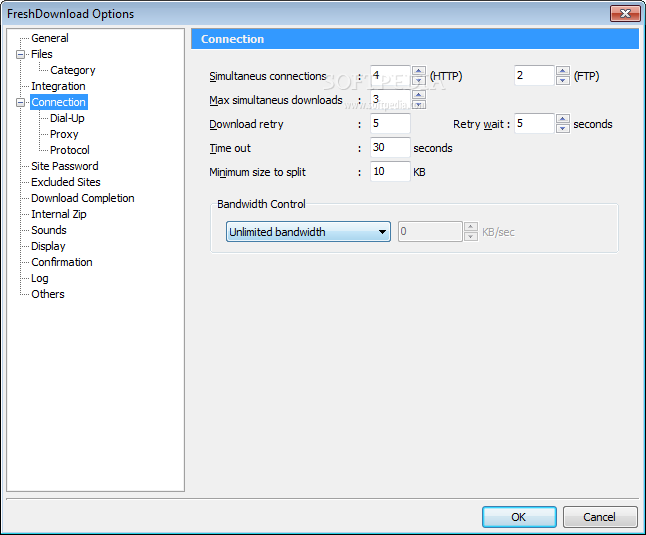The height and width of the screenshot is (535, 646).
Task: Select the Connection tree item
Action: pyautogui.click(x=59, y=103)
